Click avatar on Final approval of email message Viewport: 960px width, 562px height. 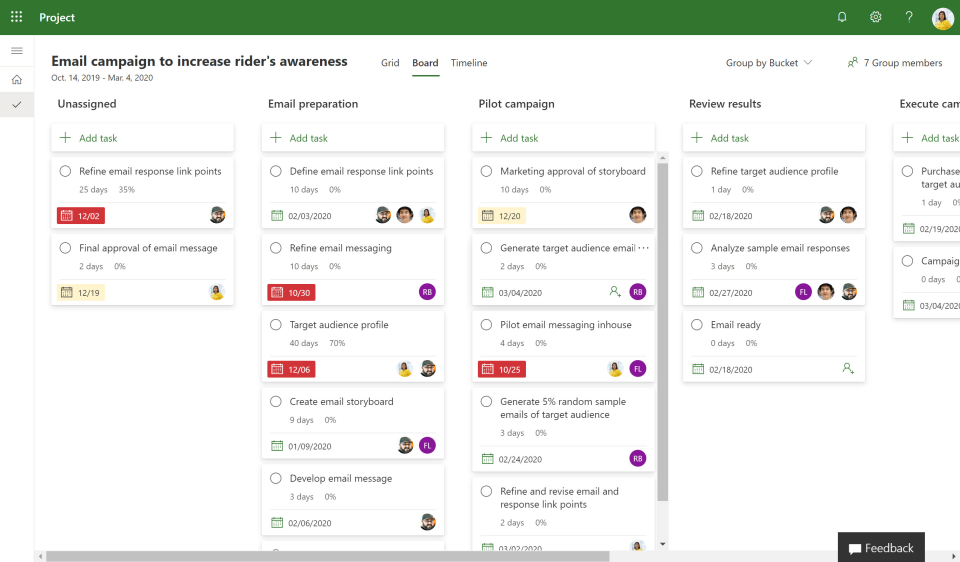coord(217,292)
